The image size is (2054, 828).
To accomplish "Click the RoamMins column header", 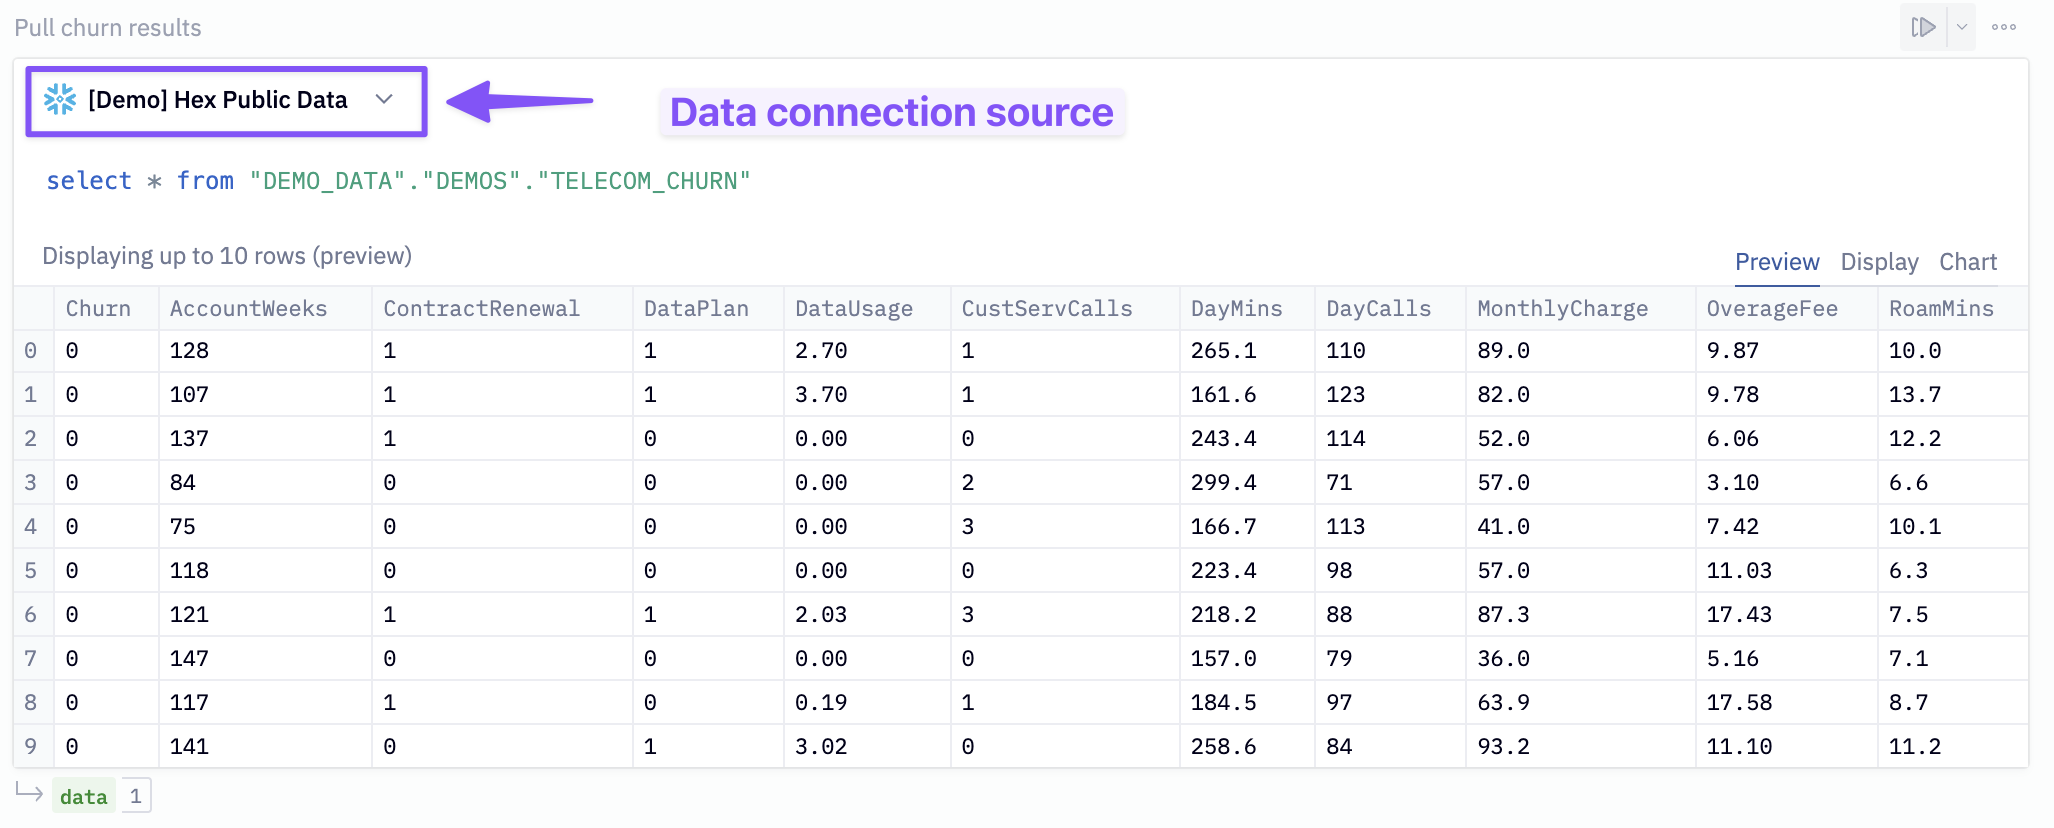I will pos(1940,309).
